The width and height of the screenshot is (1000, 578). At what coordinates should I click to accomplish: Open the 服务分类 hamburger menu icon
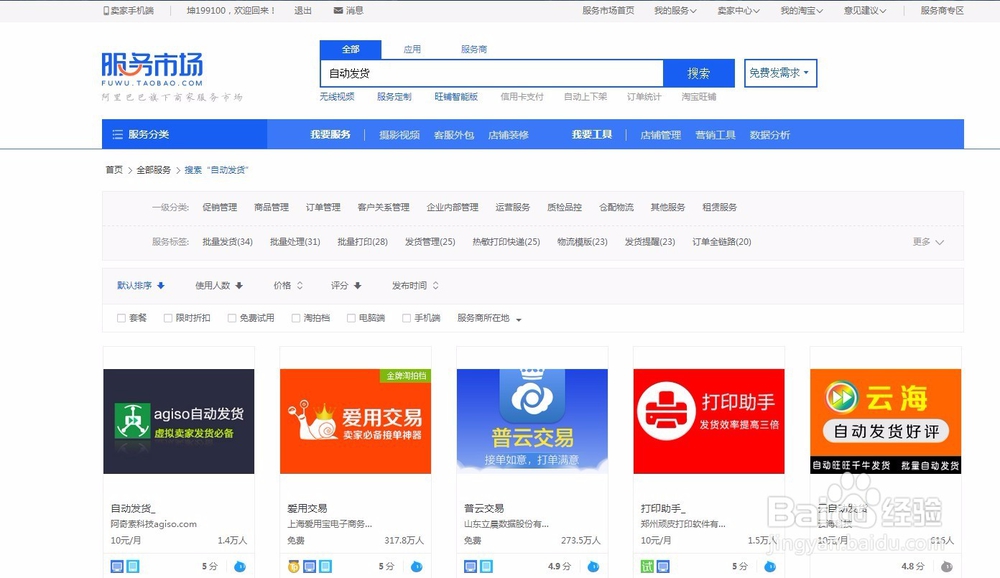point(117,135)
